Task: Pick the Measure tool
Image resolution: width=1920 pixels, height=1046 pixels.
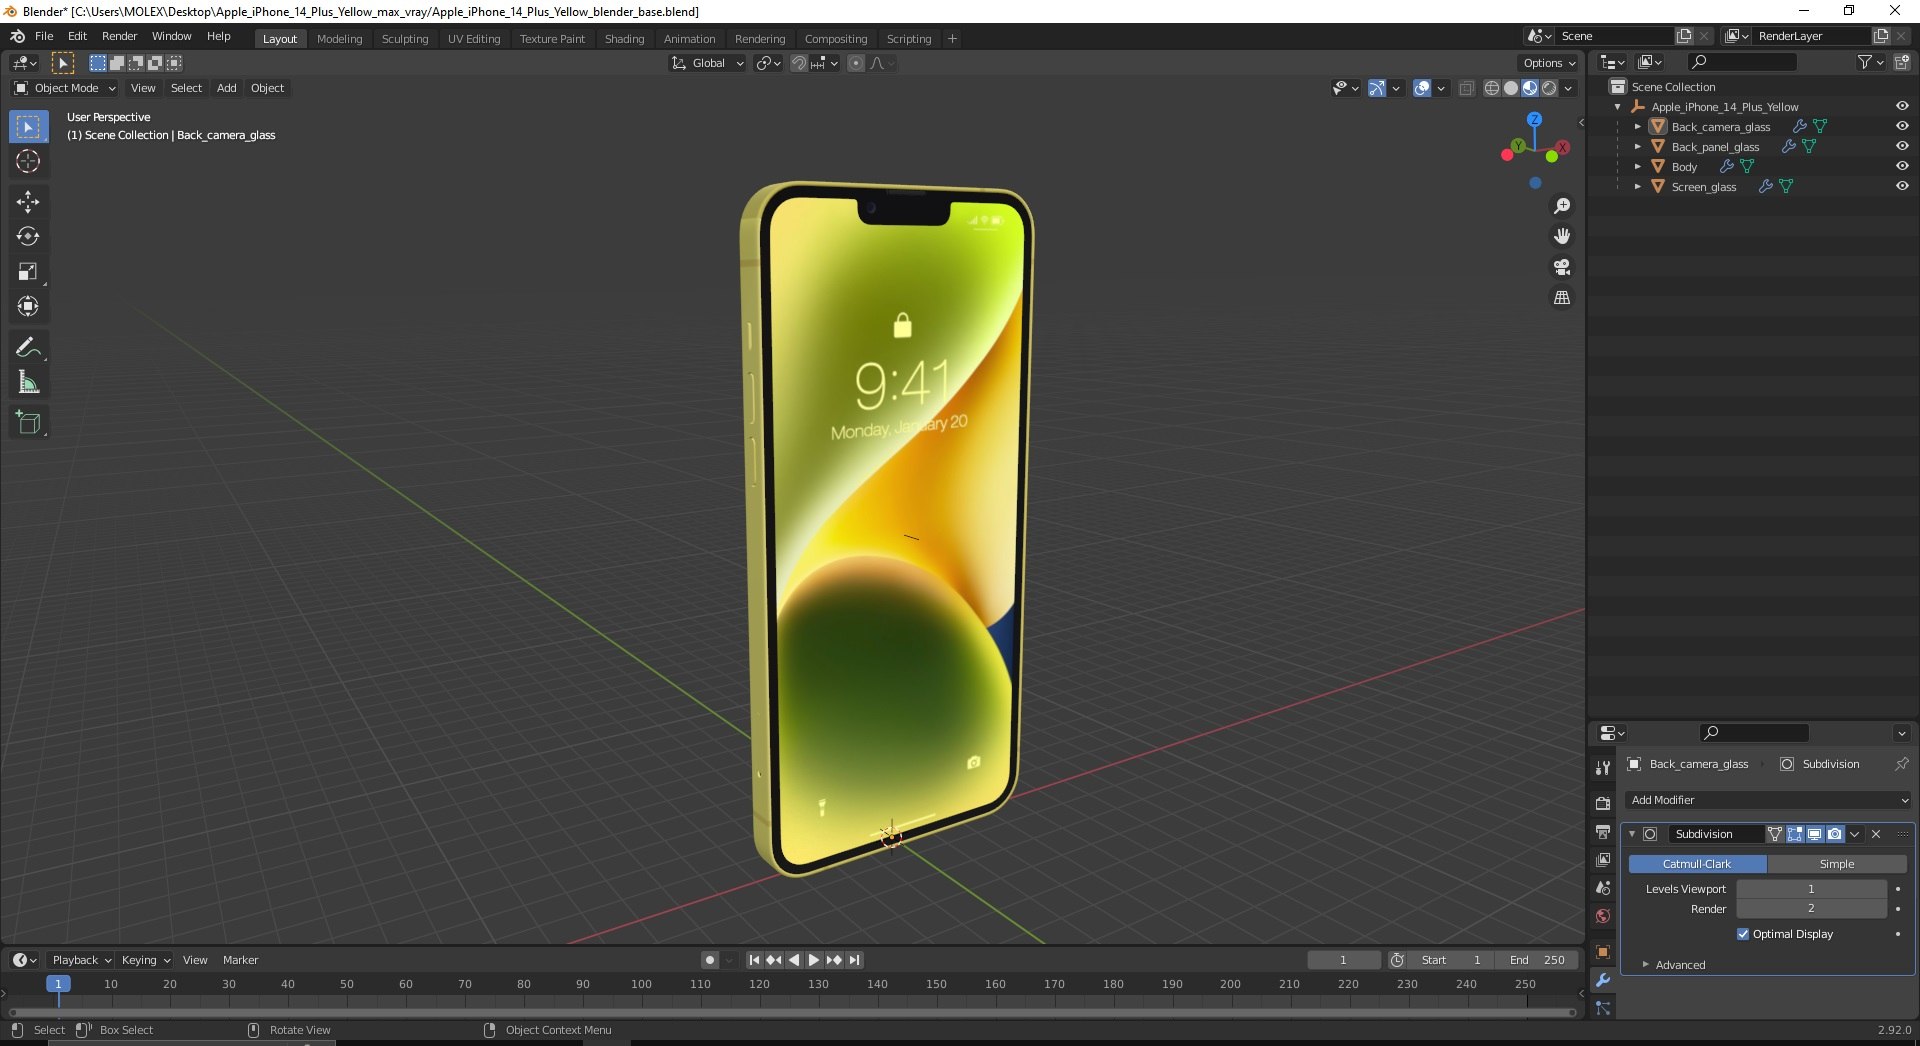Action: coord(28,383)
